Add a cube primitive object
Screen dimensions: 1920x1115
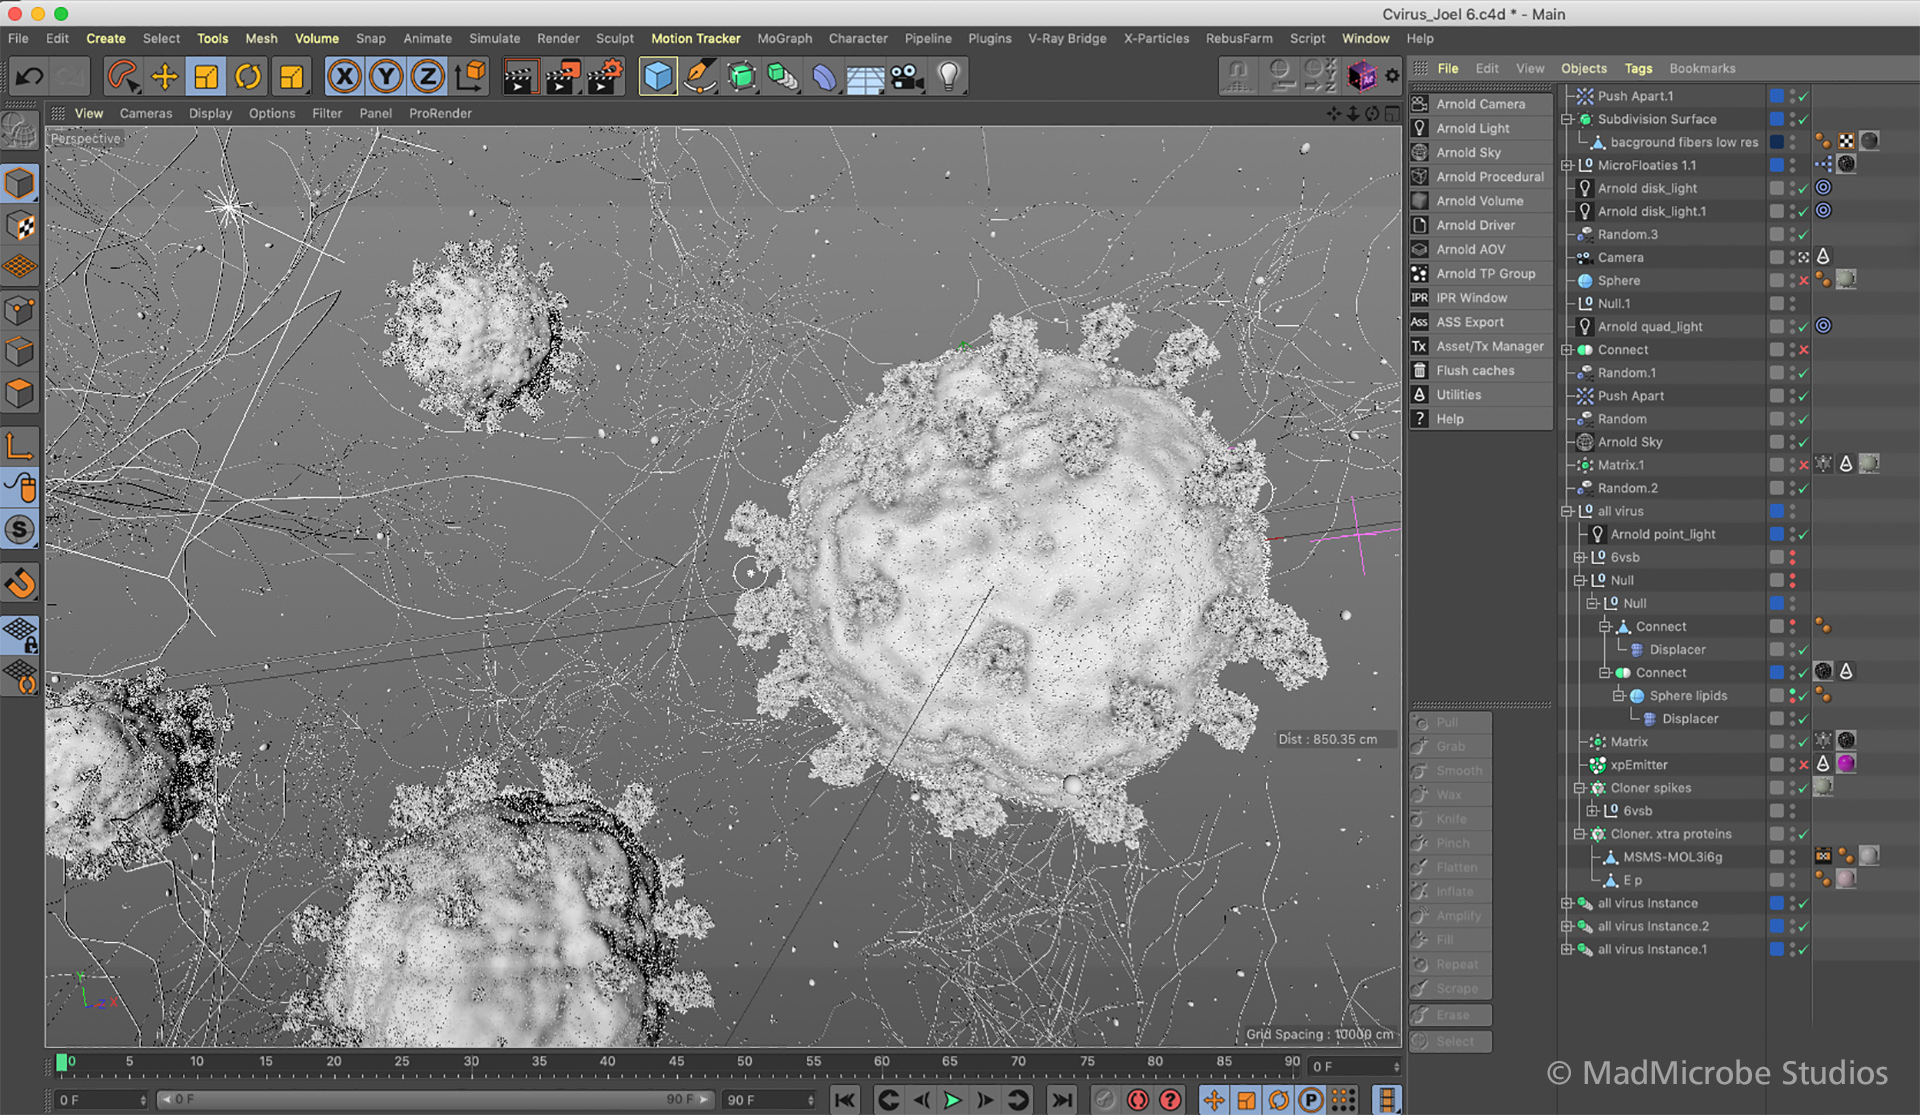click(658, 76)
